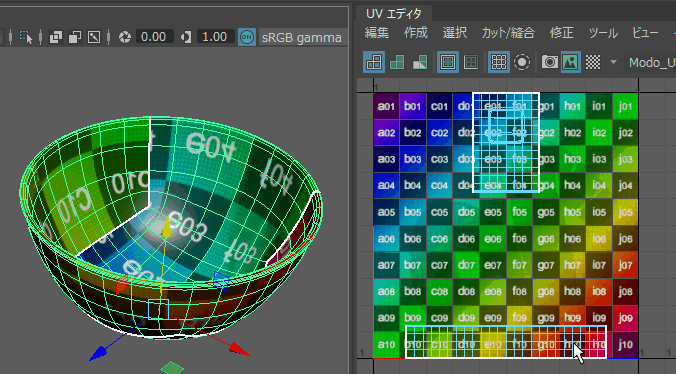Viewport: 676px width, 374px height.
Task: Open the Modo_U texture name combo box
Action: point(650,62)
